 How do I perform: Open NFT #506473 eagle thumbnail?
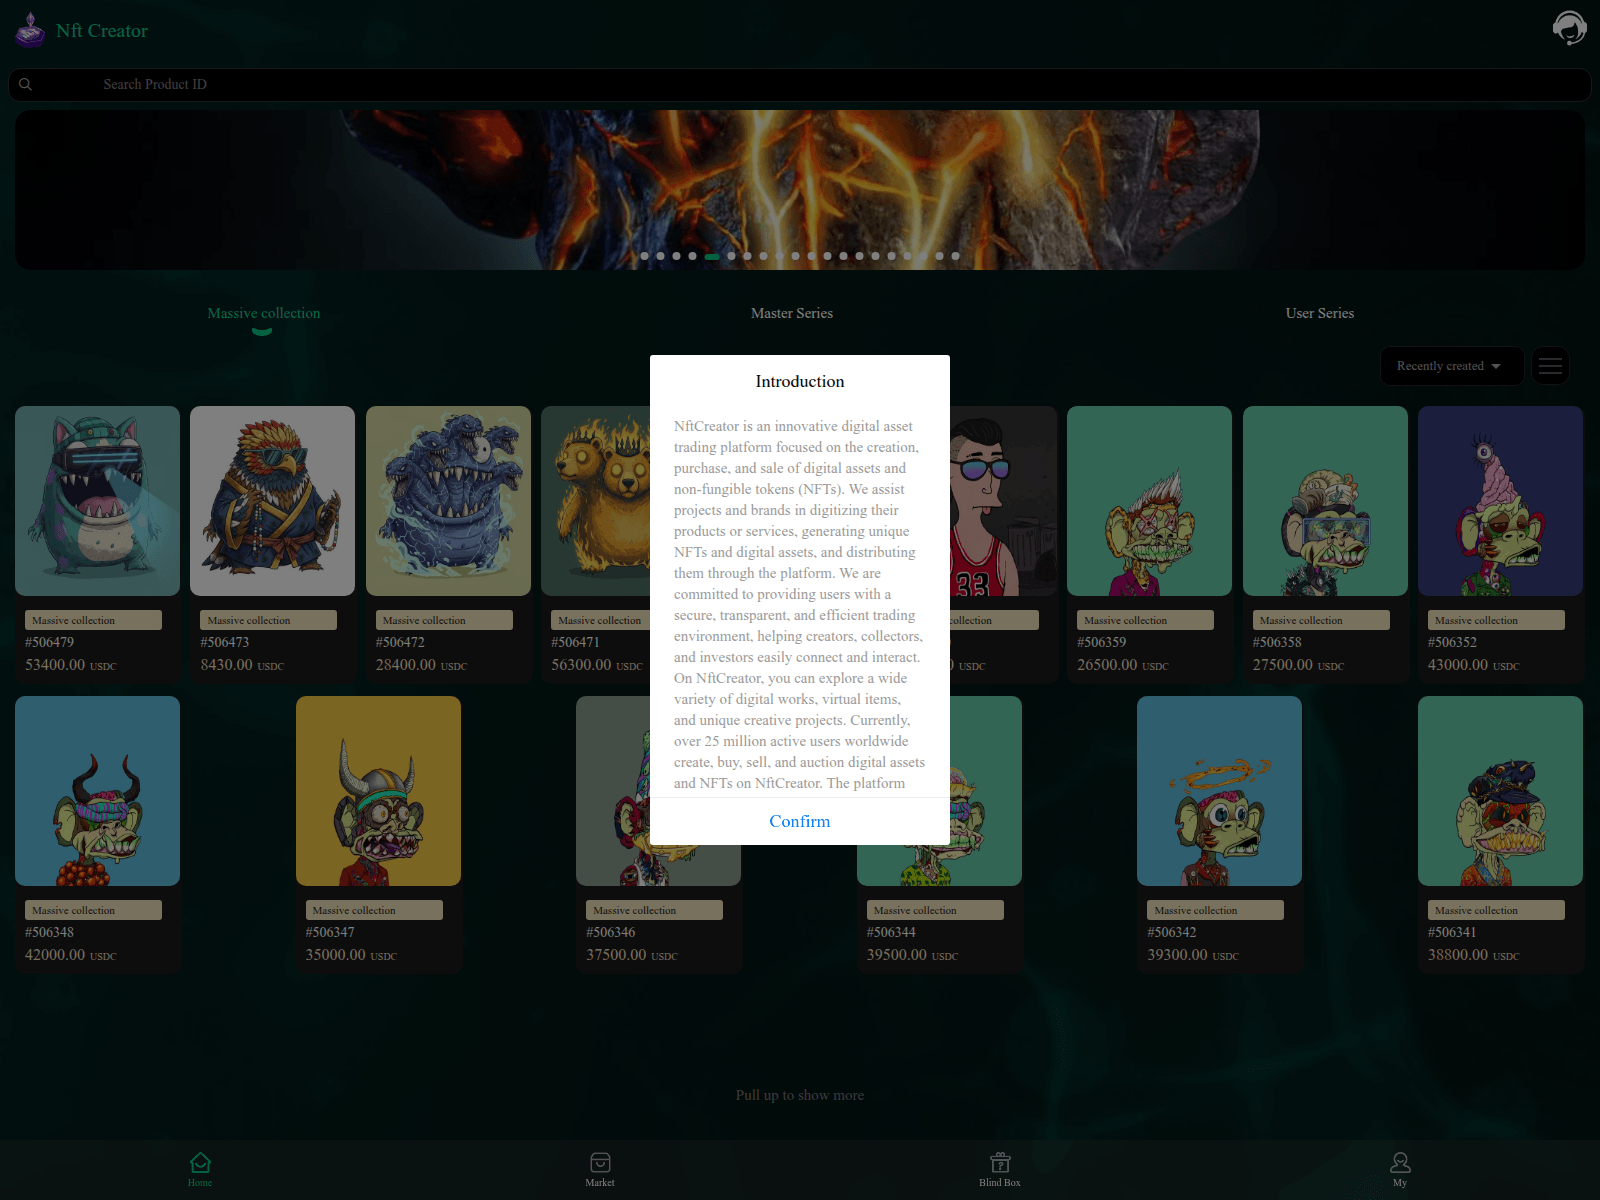coord(272,500)
